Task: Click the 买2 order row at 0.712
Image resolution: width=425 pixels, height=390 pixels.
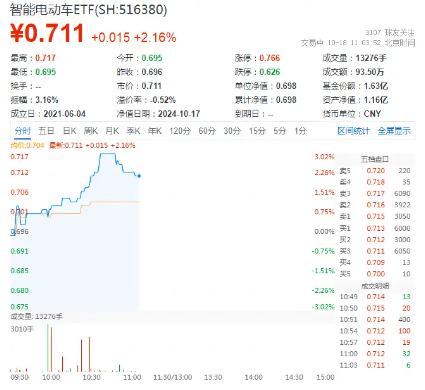Action: point(375,240)
